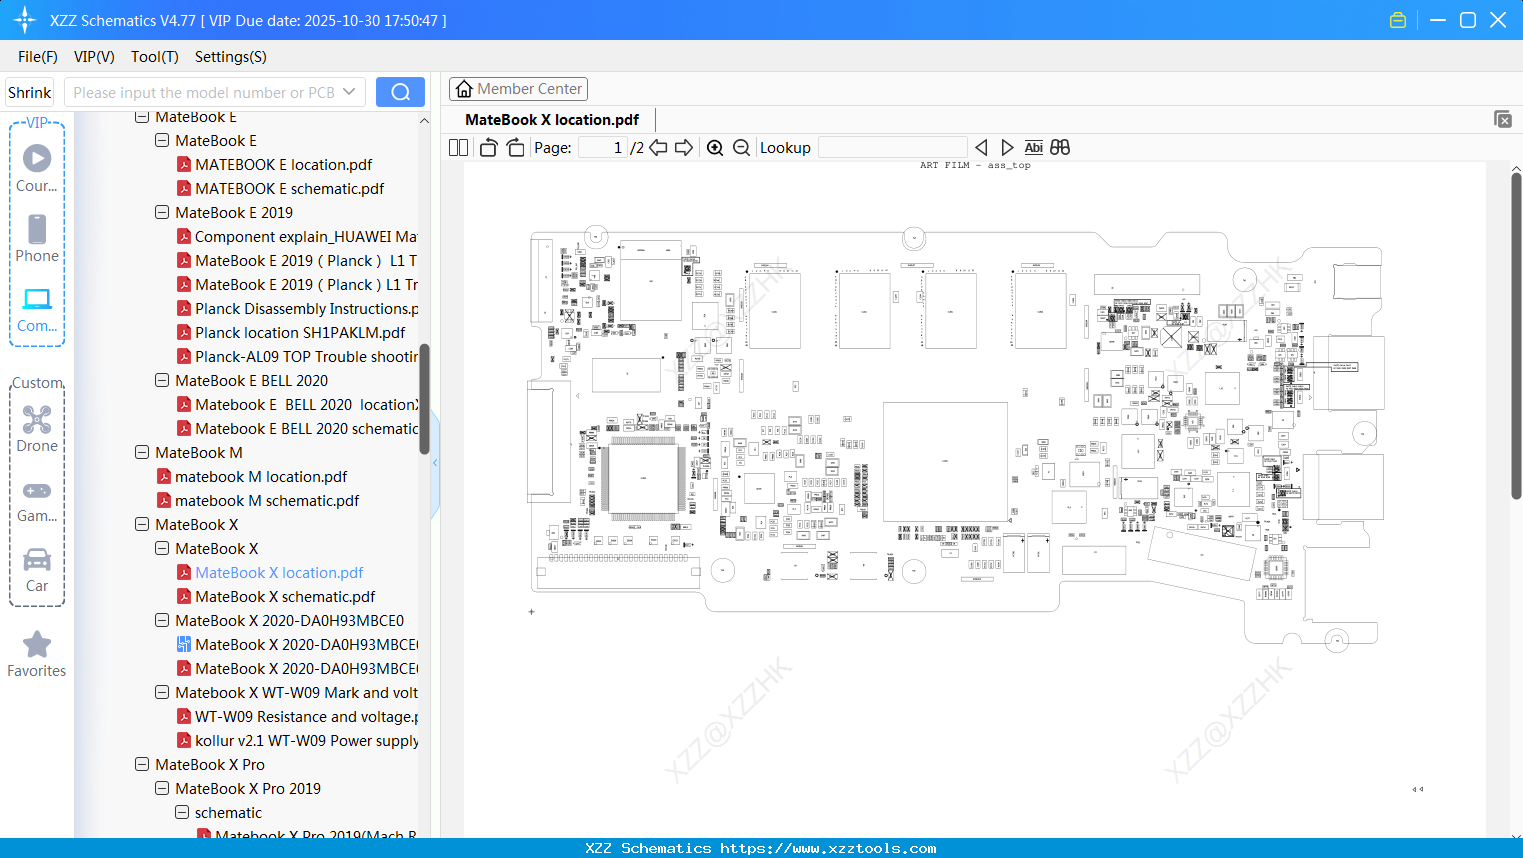1523x858 pixels.
Task: Collapse the MateBook X Pro 2019 folder
Action: tap(162, 788)
